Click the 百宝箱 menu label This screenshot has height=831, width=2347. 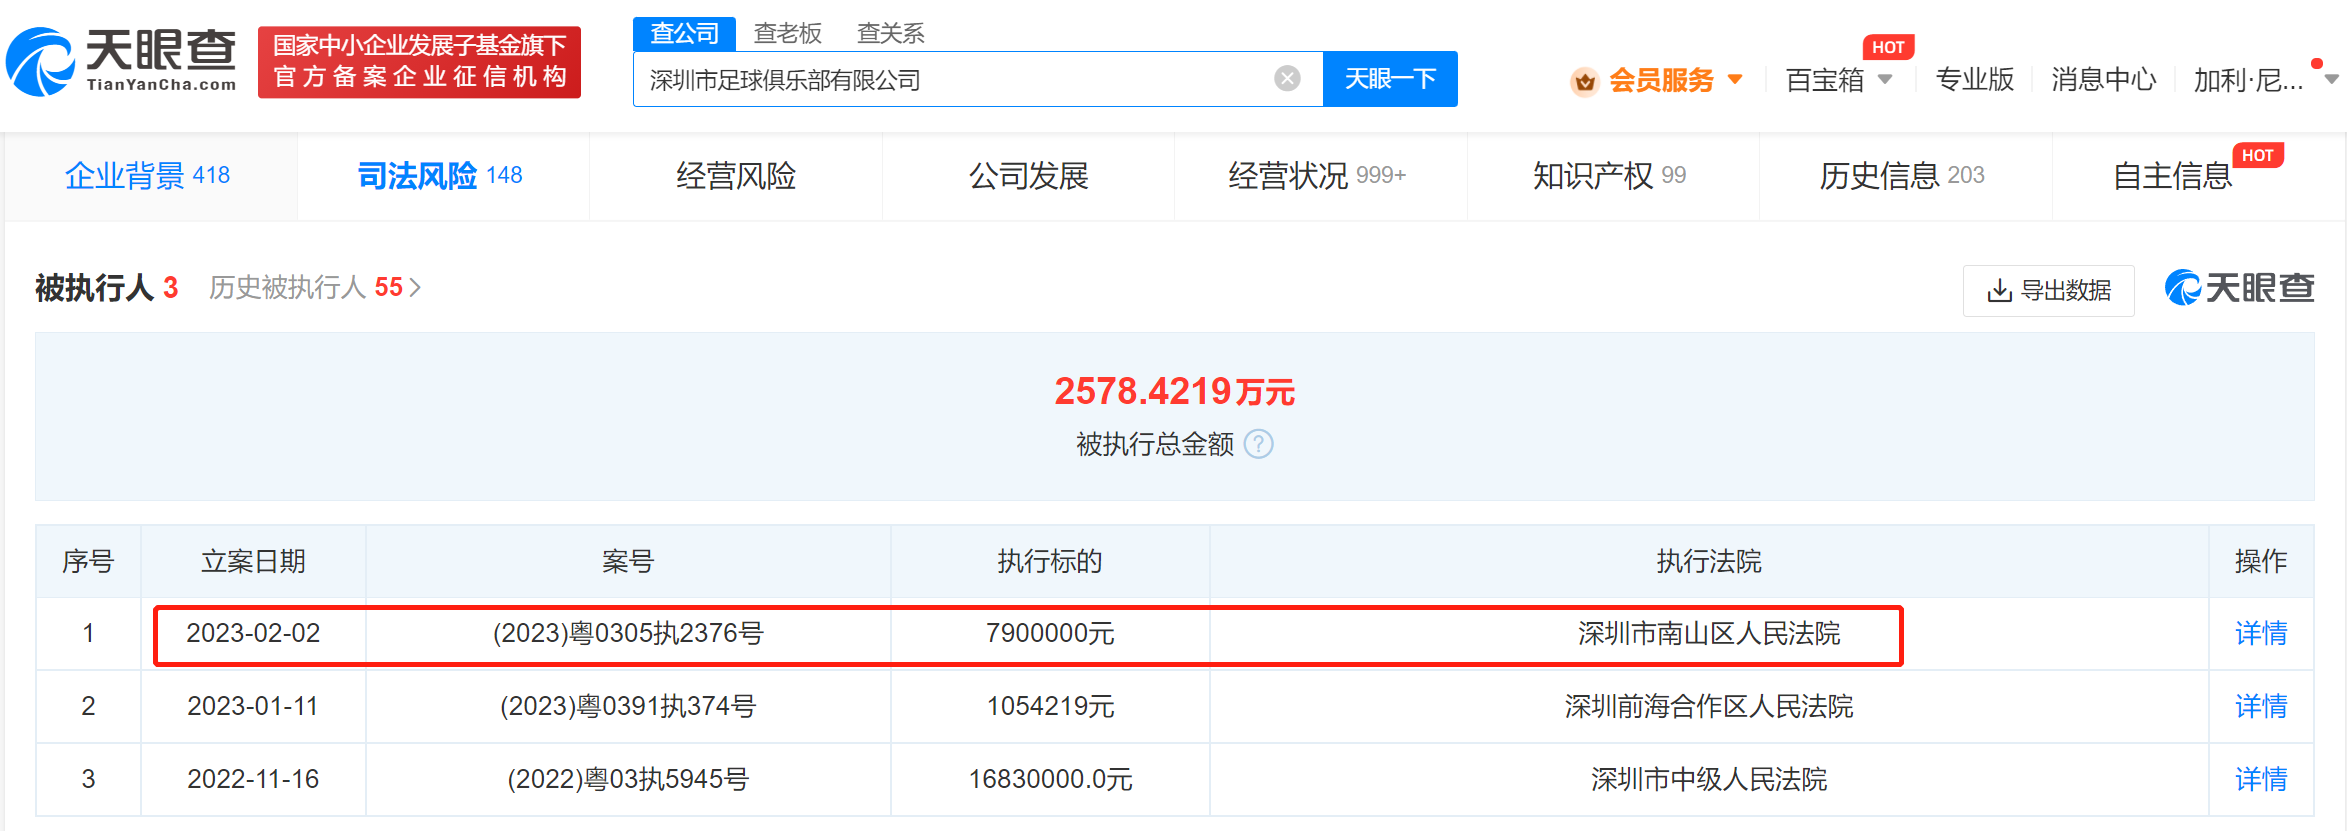pyautogui.click(x=1825, y=79)
